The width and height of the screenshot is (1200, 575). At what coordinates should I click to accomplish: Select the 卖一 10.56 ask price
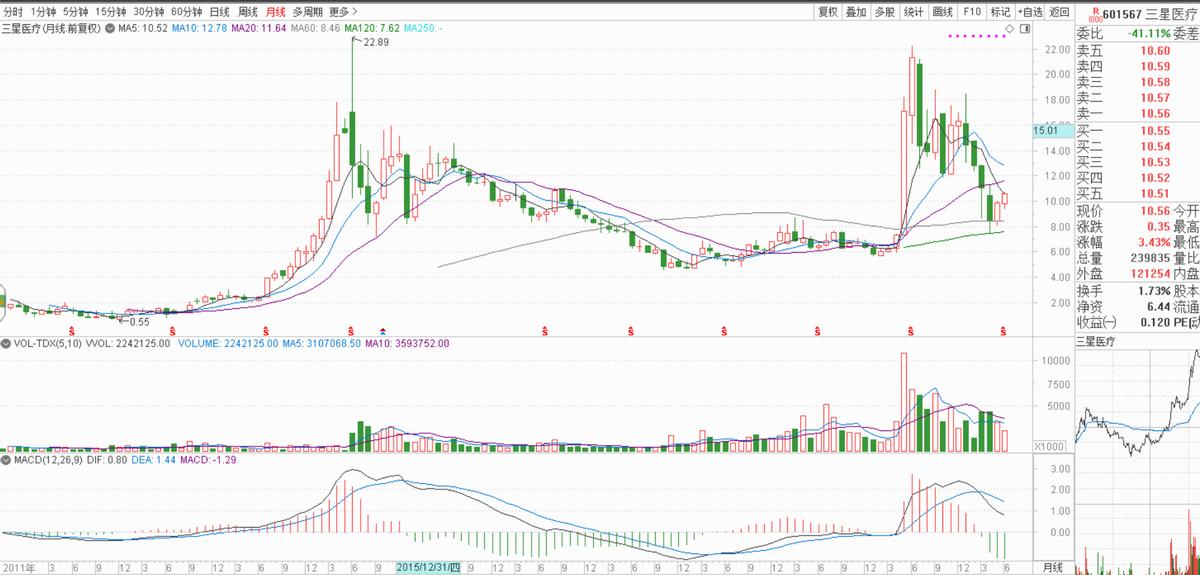coord(1137,114)
